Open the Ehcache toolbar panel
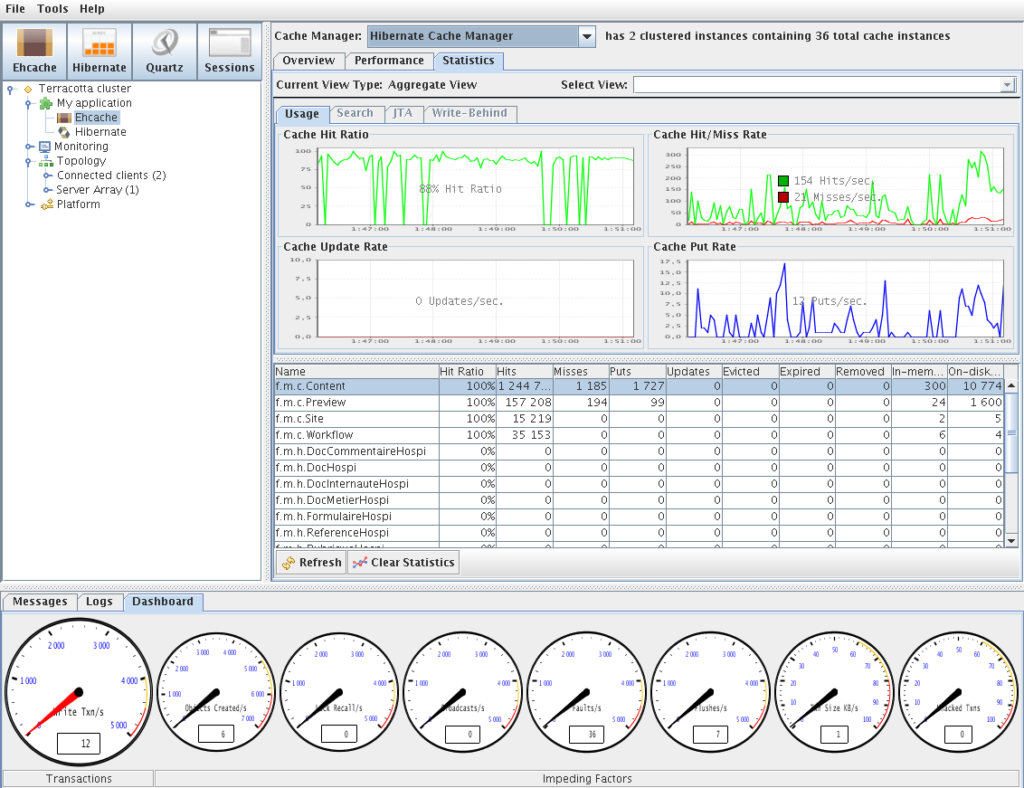 [x=35, y=52]
